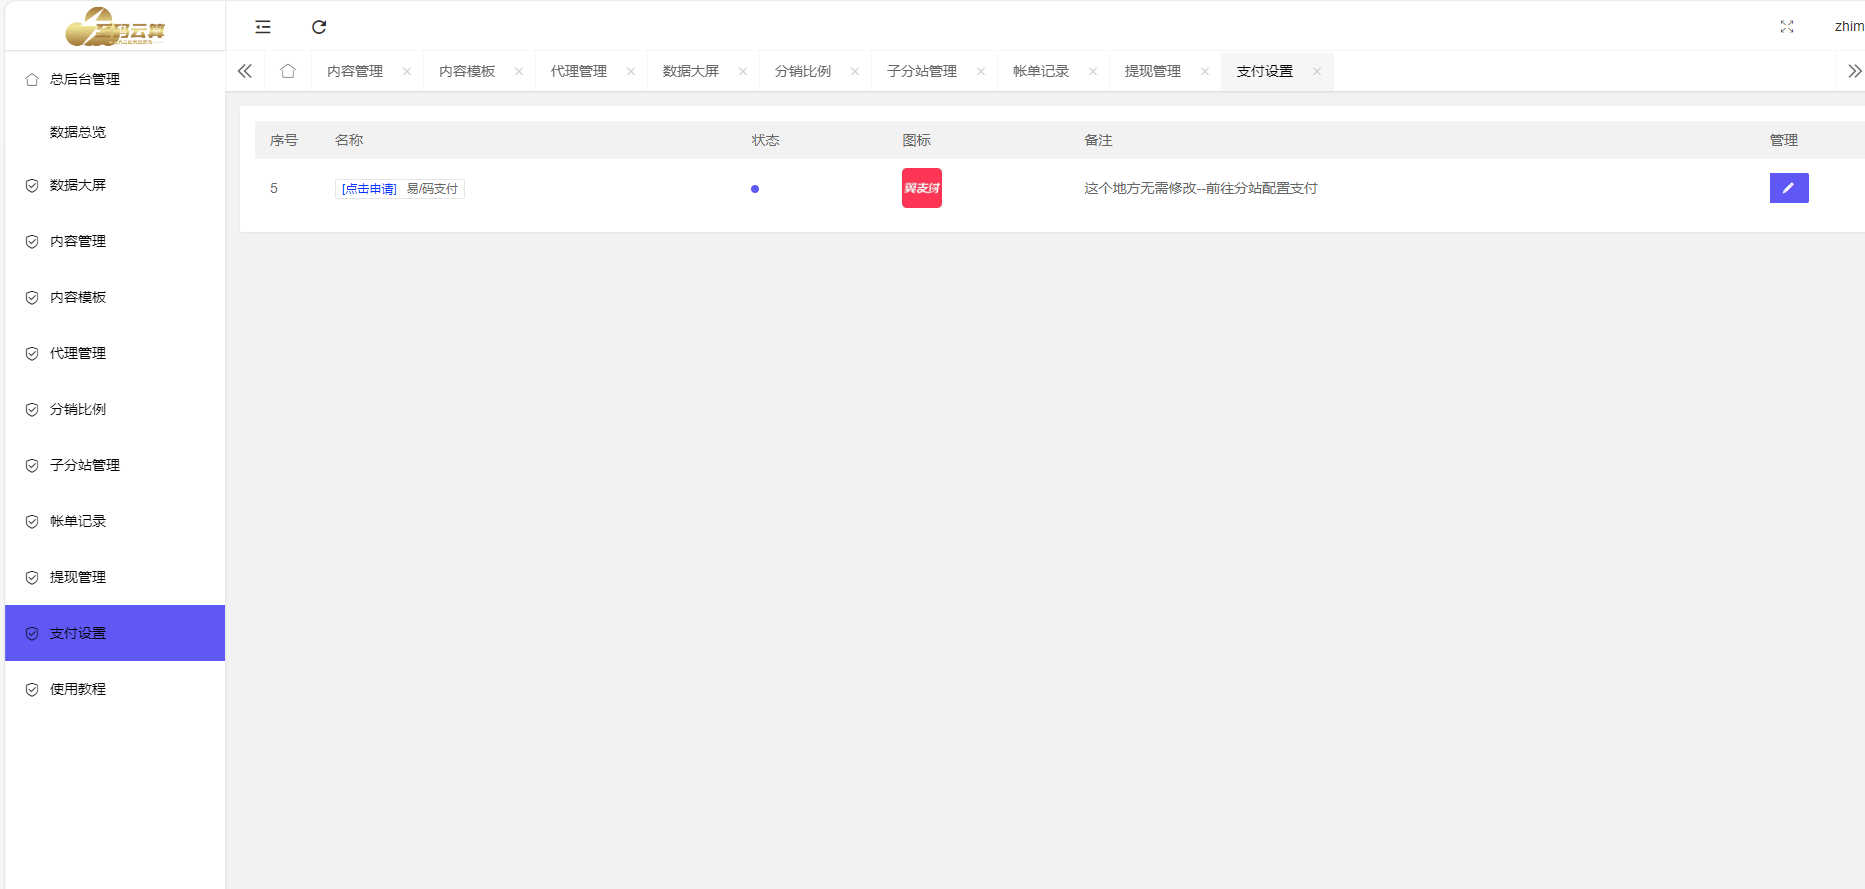Go to the home tab icon
Screen dimensions: 1865x889
[x=288, y=71]
